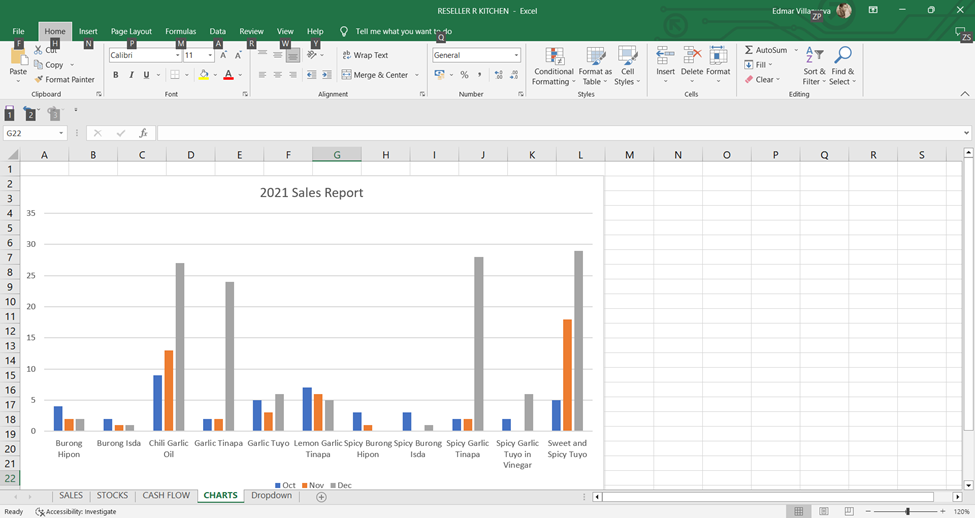Viewport: 975px width, 518px height.
Task: Click inside the formula bar input
Action: [560, 133]
